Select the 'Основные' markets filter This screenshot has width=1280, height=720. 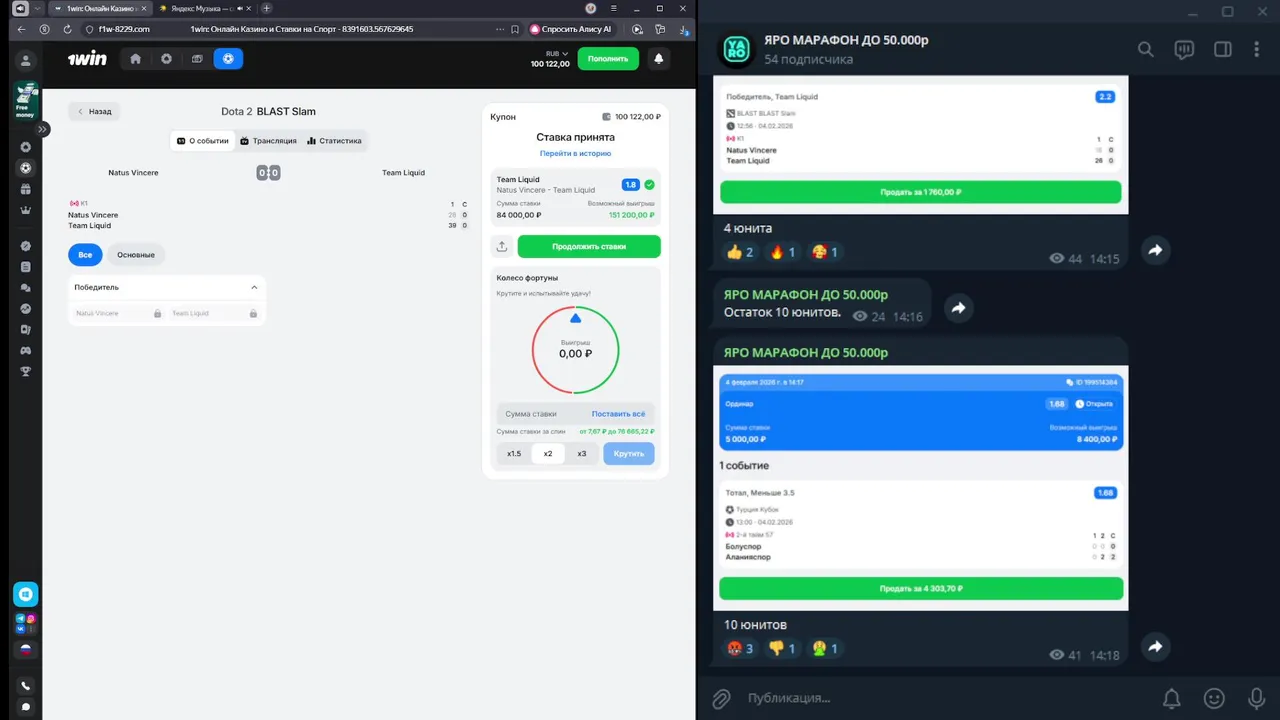coord(136,255)
